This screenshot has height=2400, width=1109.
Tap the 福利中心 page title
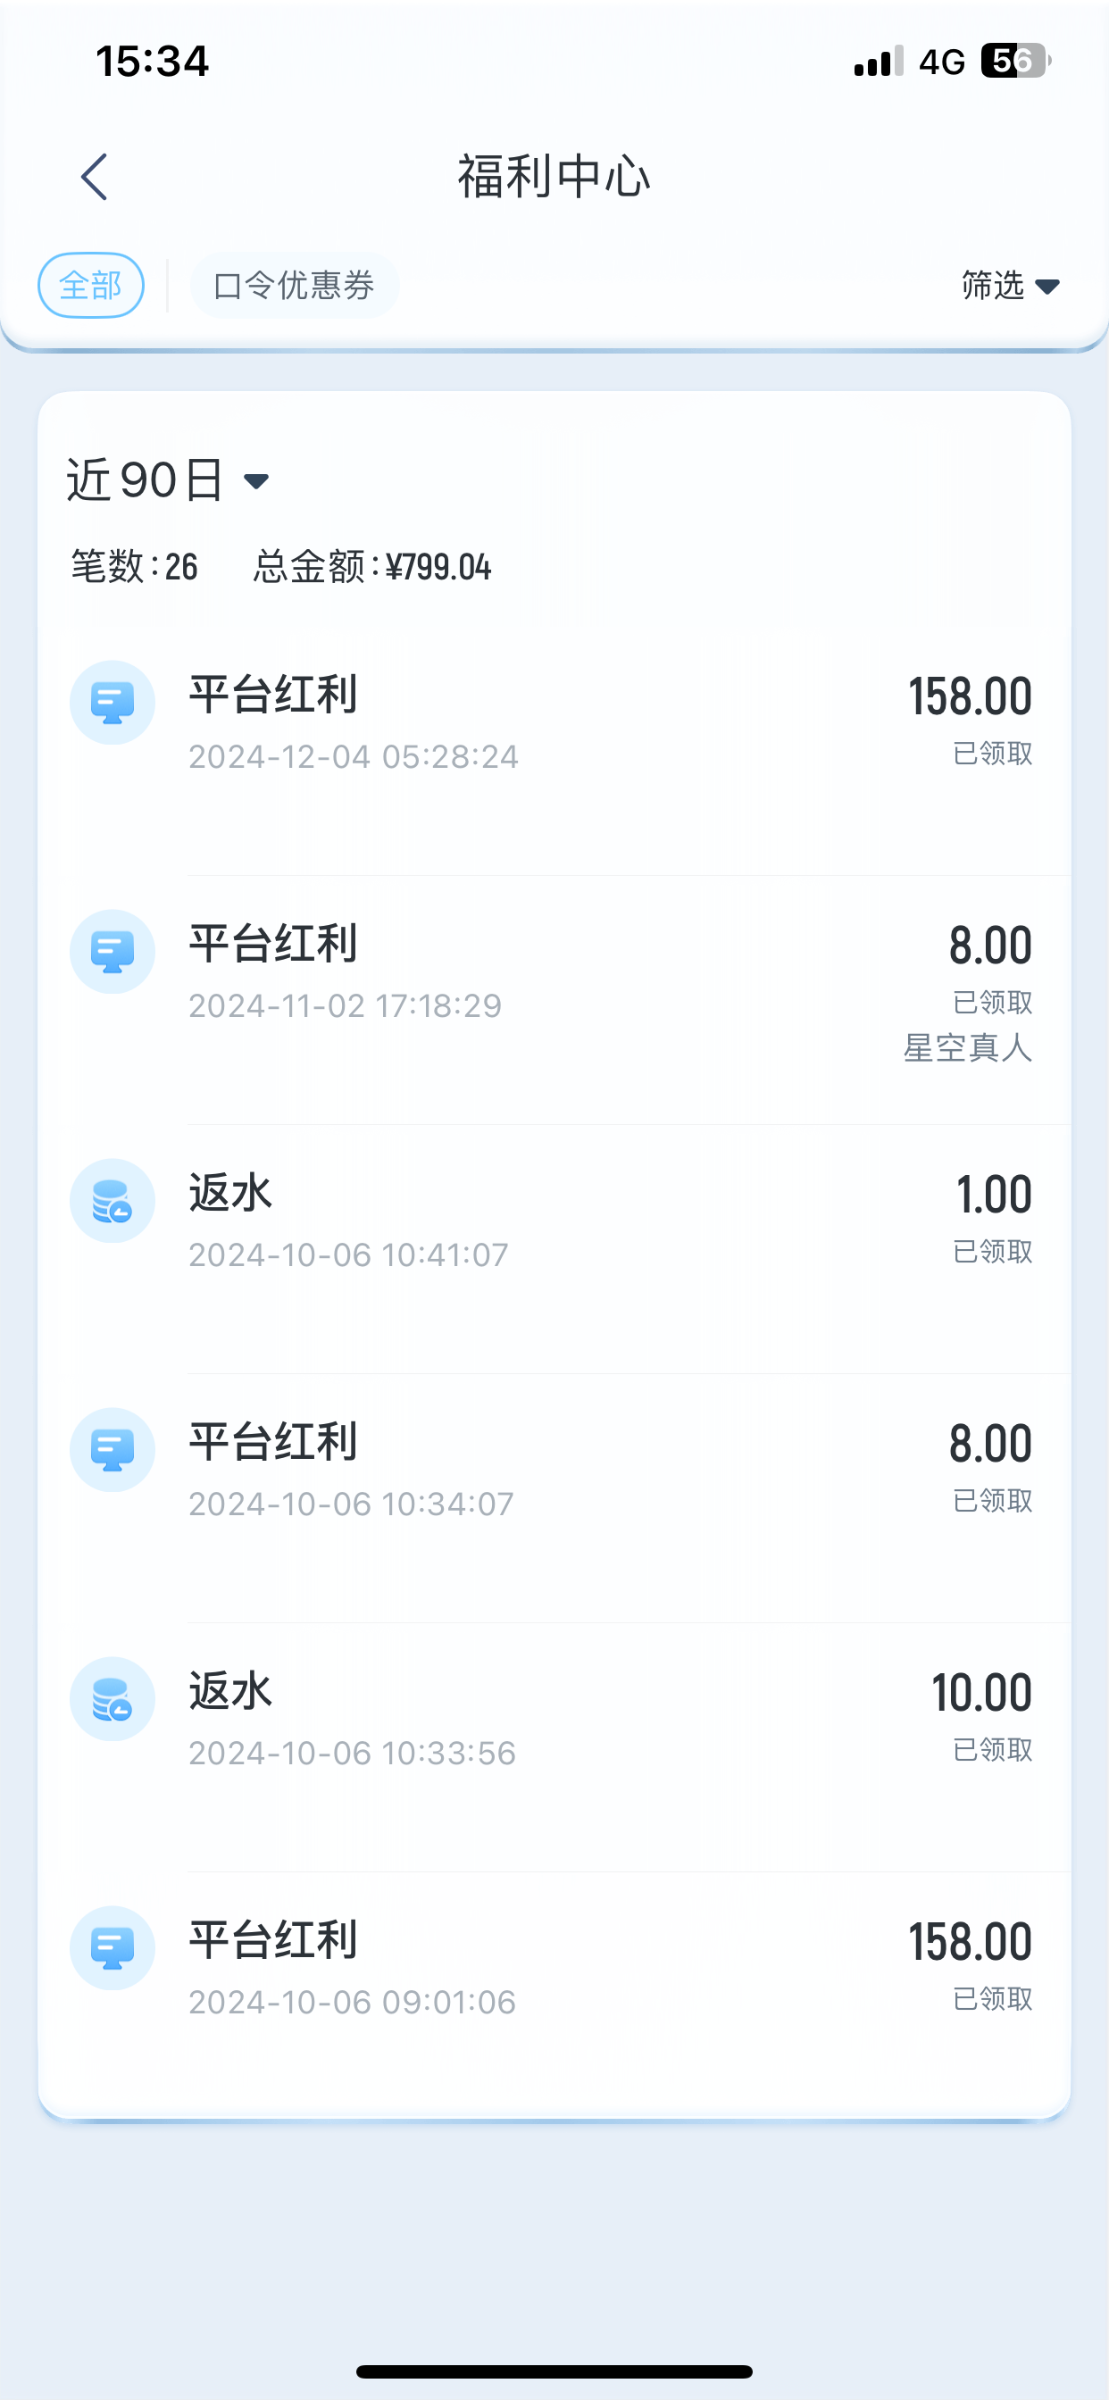click(x=554, y=177)
